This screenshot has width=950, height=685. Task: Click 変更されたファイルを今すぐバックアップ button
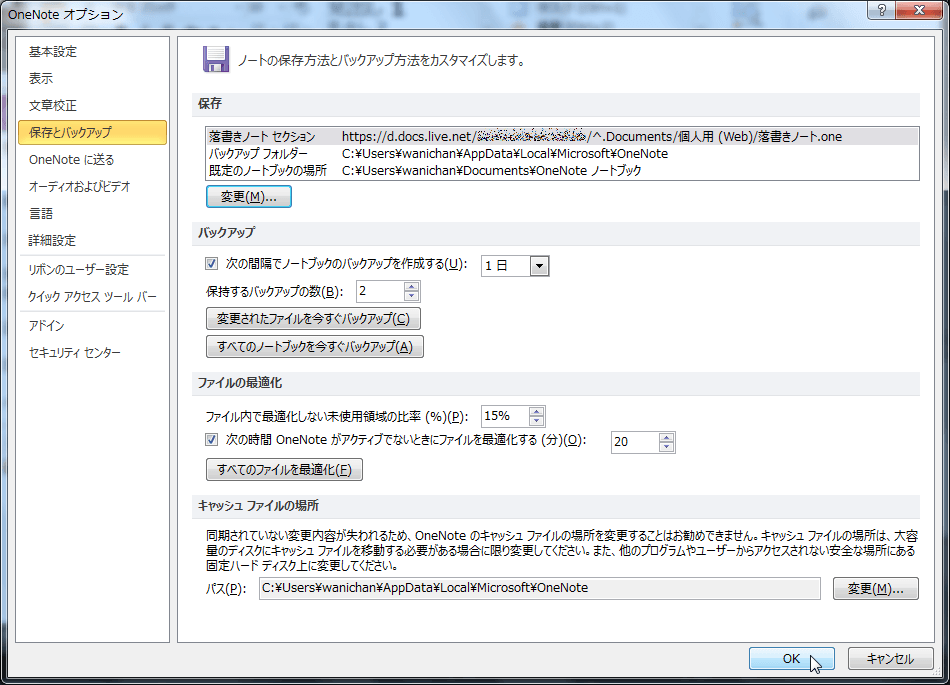[x=313, y=319]
